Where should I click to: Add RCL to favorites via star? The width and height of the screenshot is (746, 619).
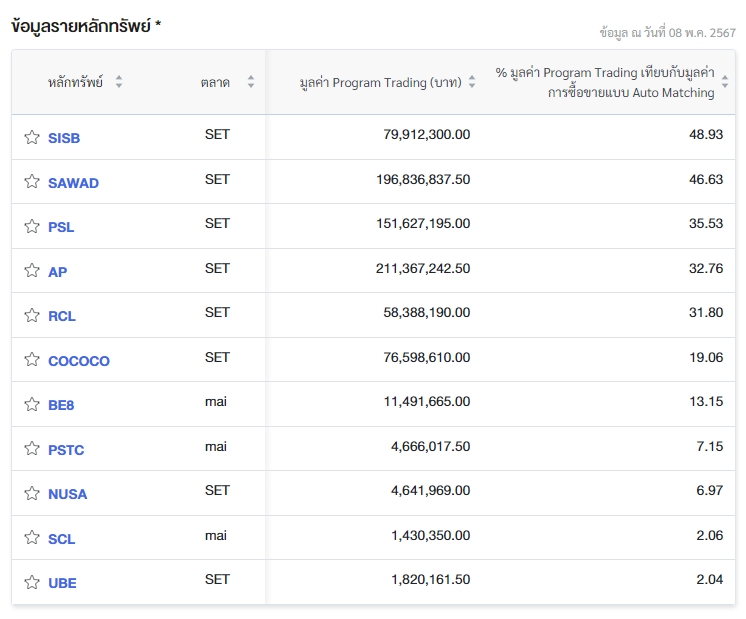click(x=32, y=316)
